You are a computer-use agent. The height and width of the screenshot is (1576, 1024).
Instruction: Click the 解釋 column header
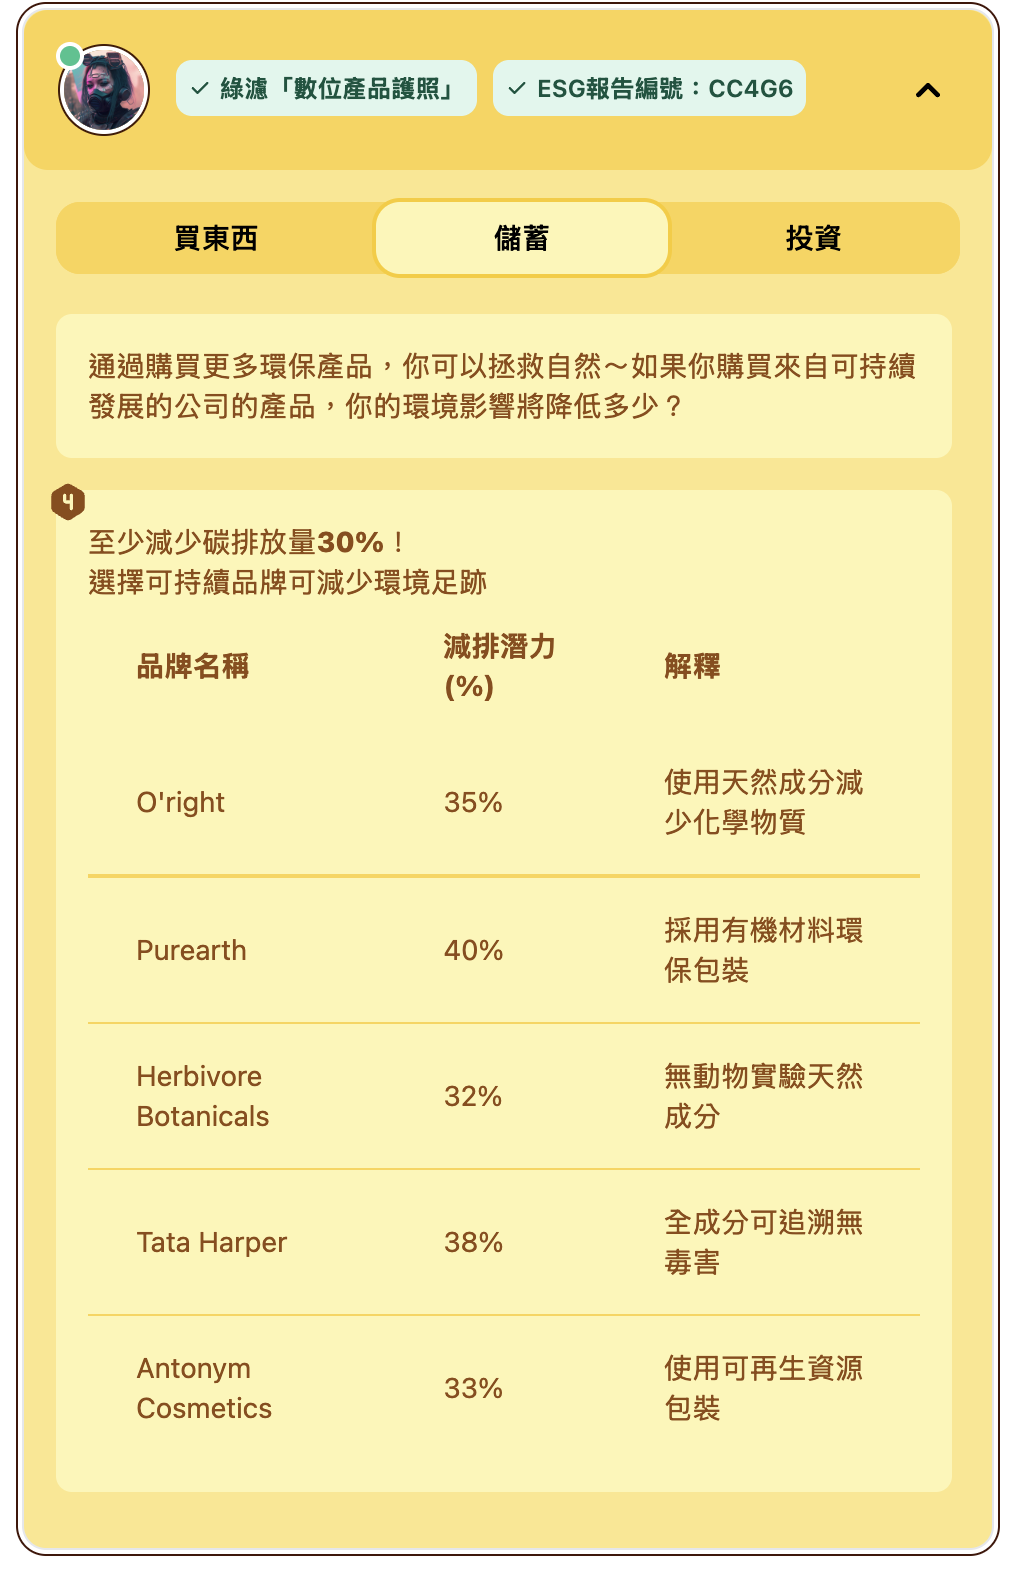(692, 666)
